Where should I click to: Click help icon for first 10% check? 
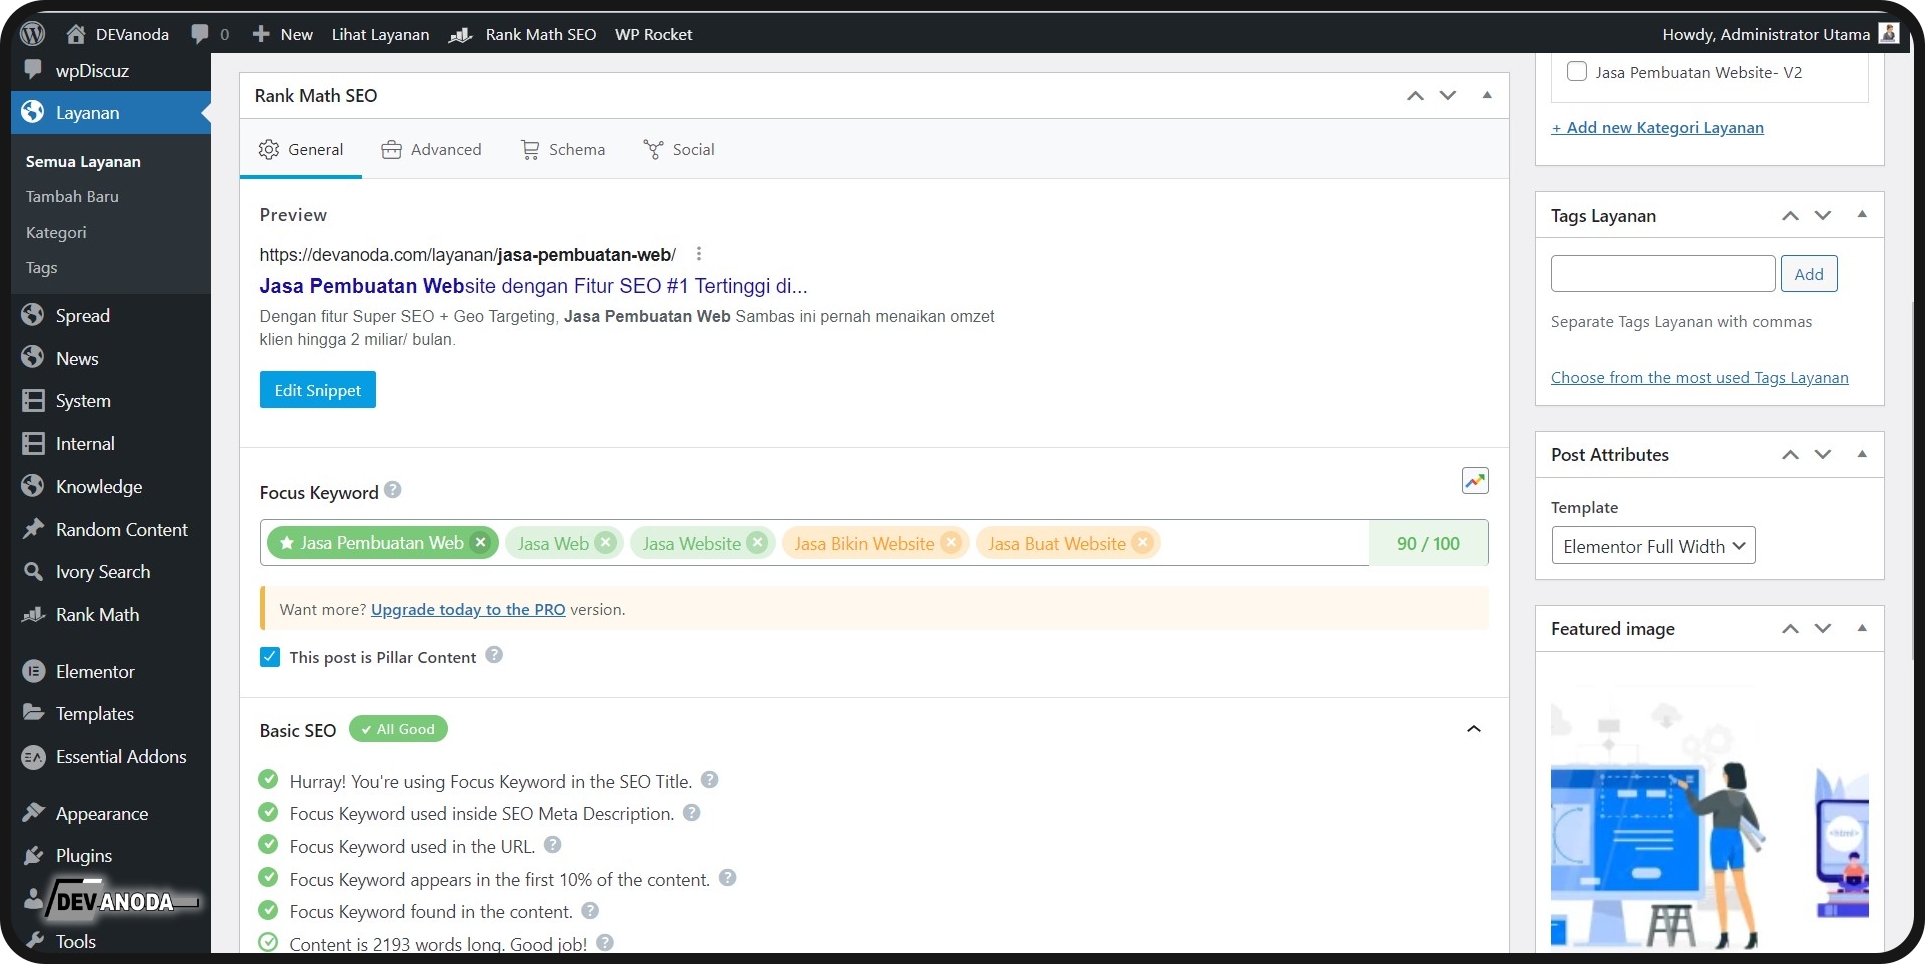(728, 878)
